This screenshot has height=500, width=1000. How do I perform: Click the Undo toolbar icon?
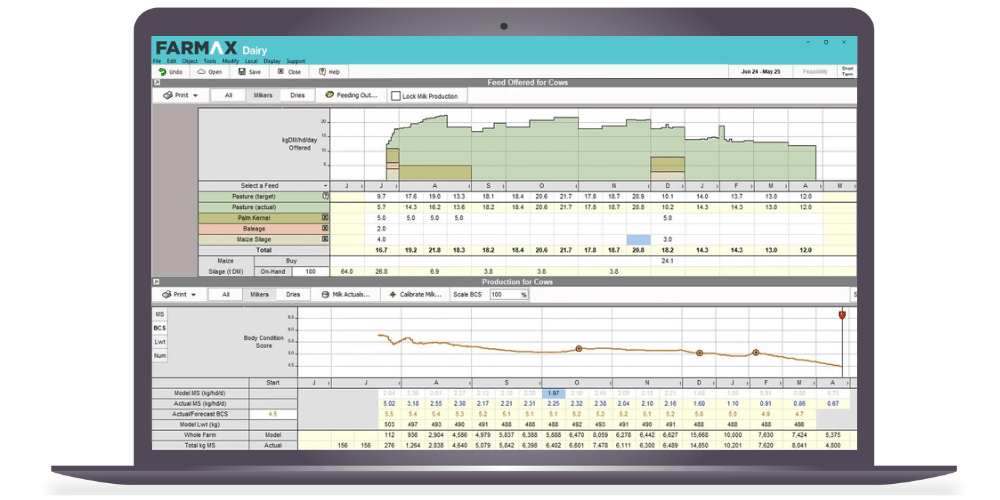[x=162, y=72]
